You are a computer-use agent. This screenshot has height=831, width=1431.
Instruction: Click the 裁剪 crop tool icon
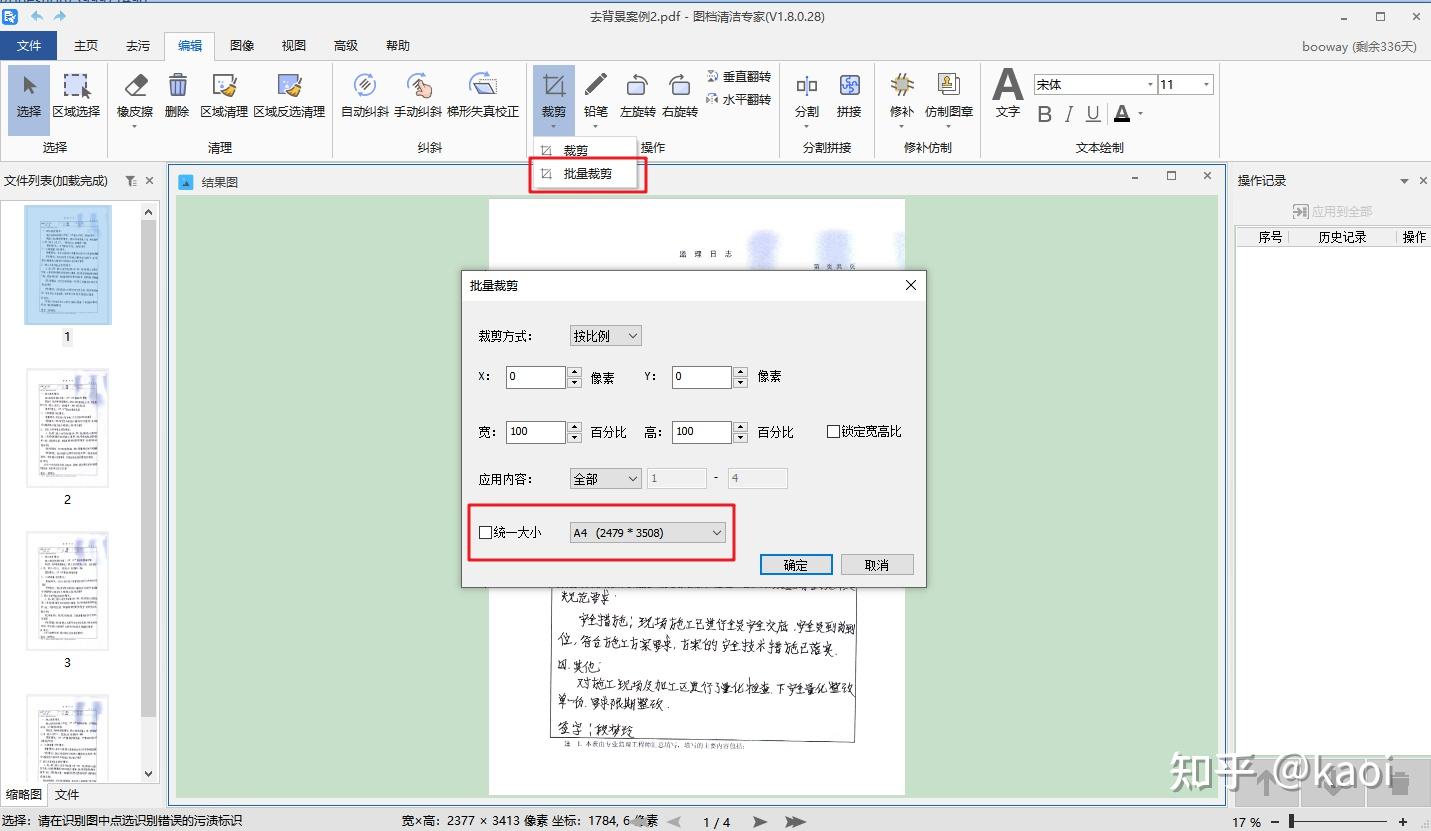coord(554,86)
